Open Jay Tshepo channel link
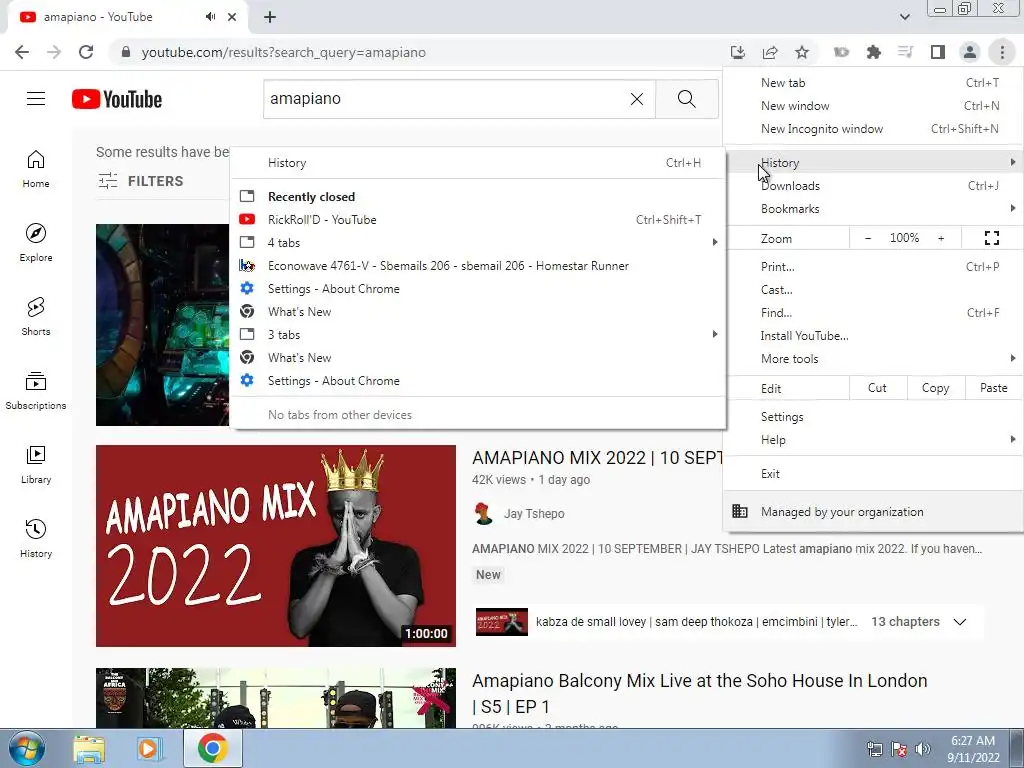 point(534,514)
